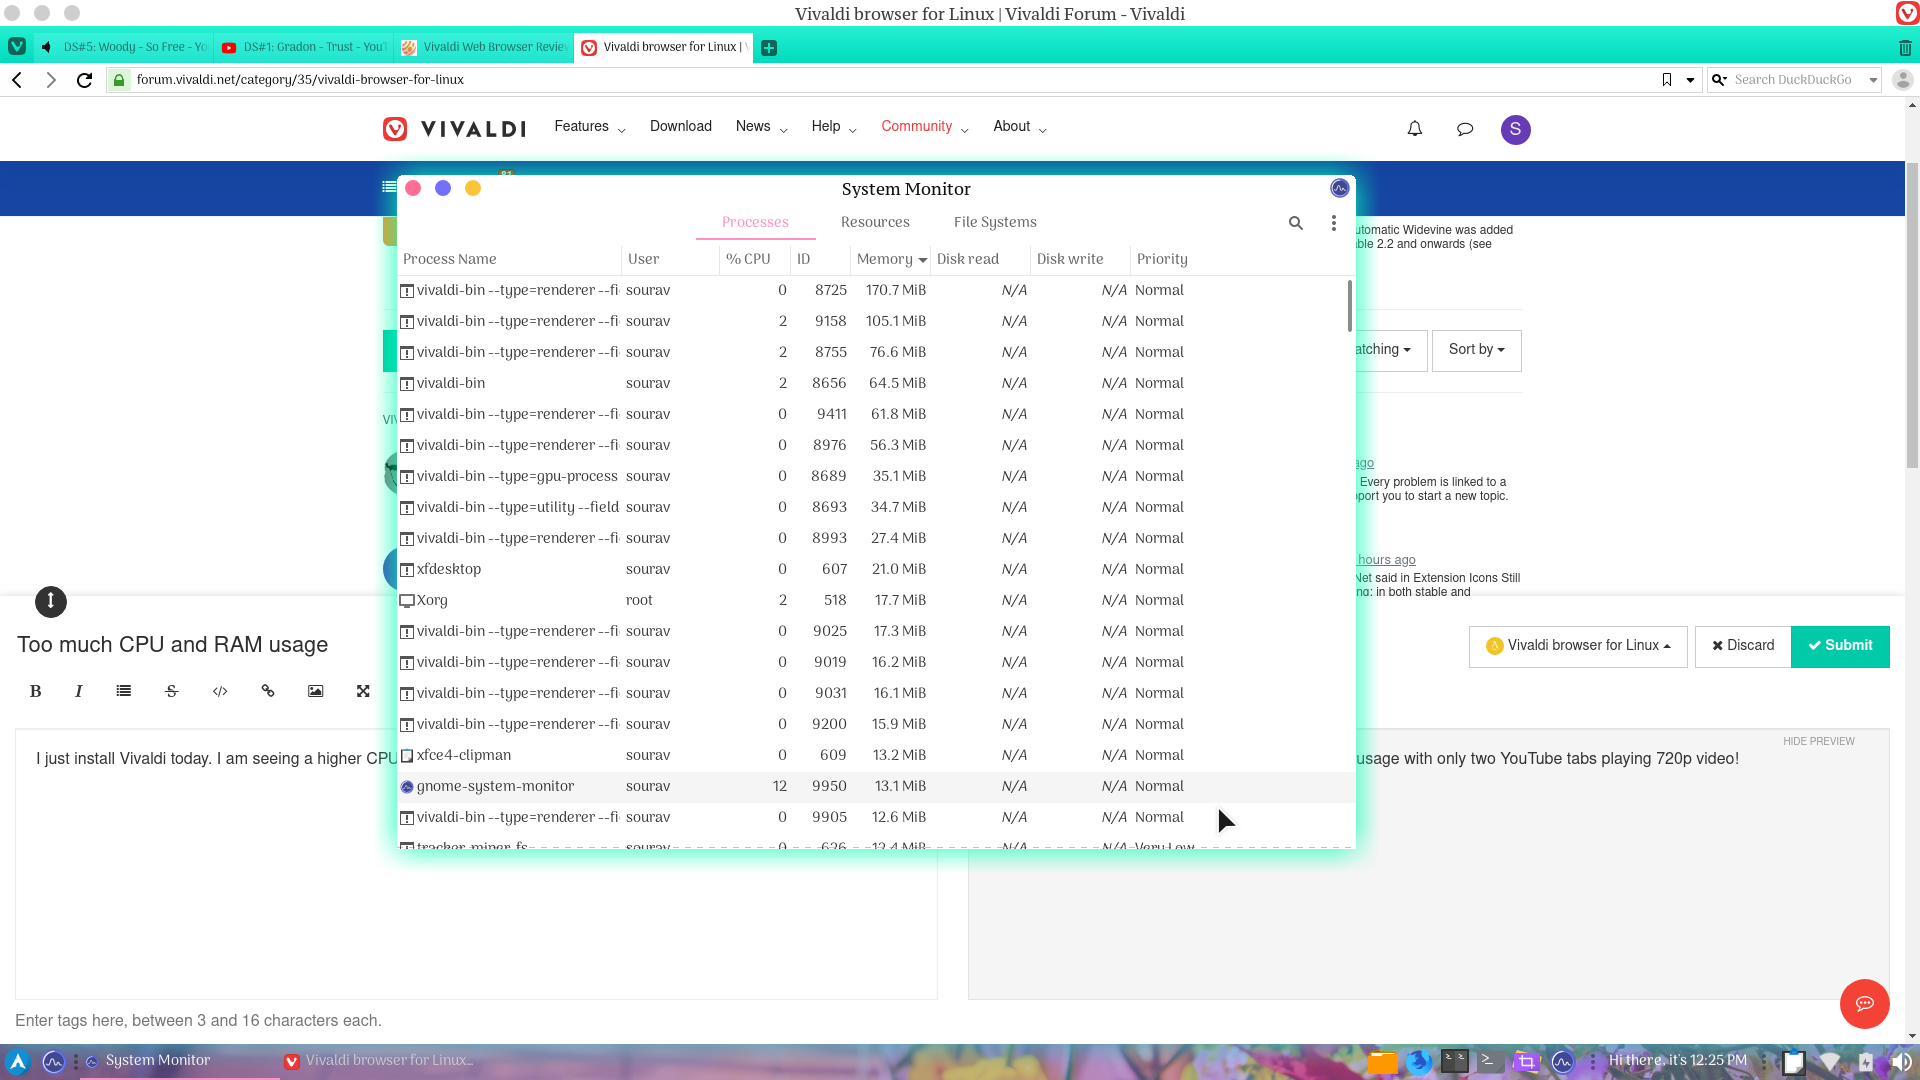Select the xfdesktop process row

[x=876, y=570]
